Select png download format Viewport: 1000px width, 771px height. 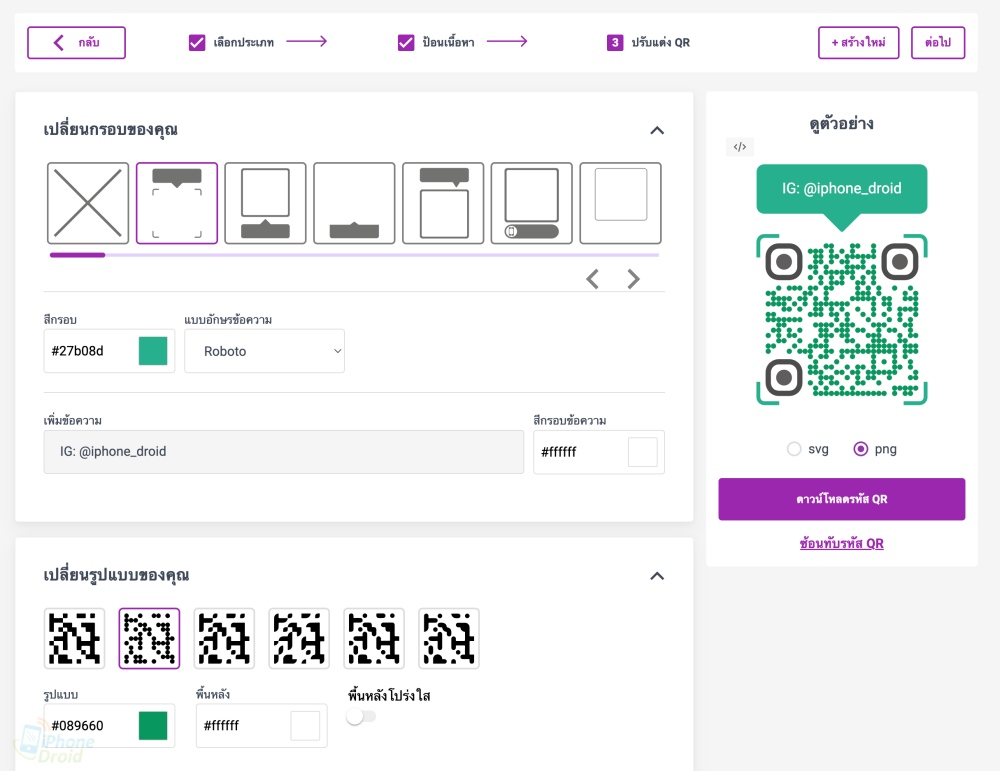[x=860, y=449]
